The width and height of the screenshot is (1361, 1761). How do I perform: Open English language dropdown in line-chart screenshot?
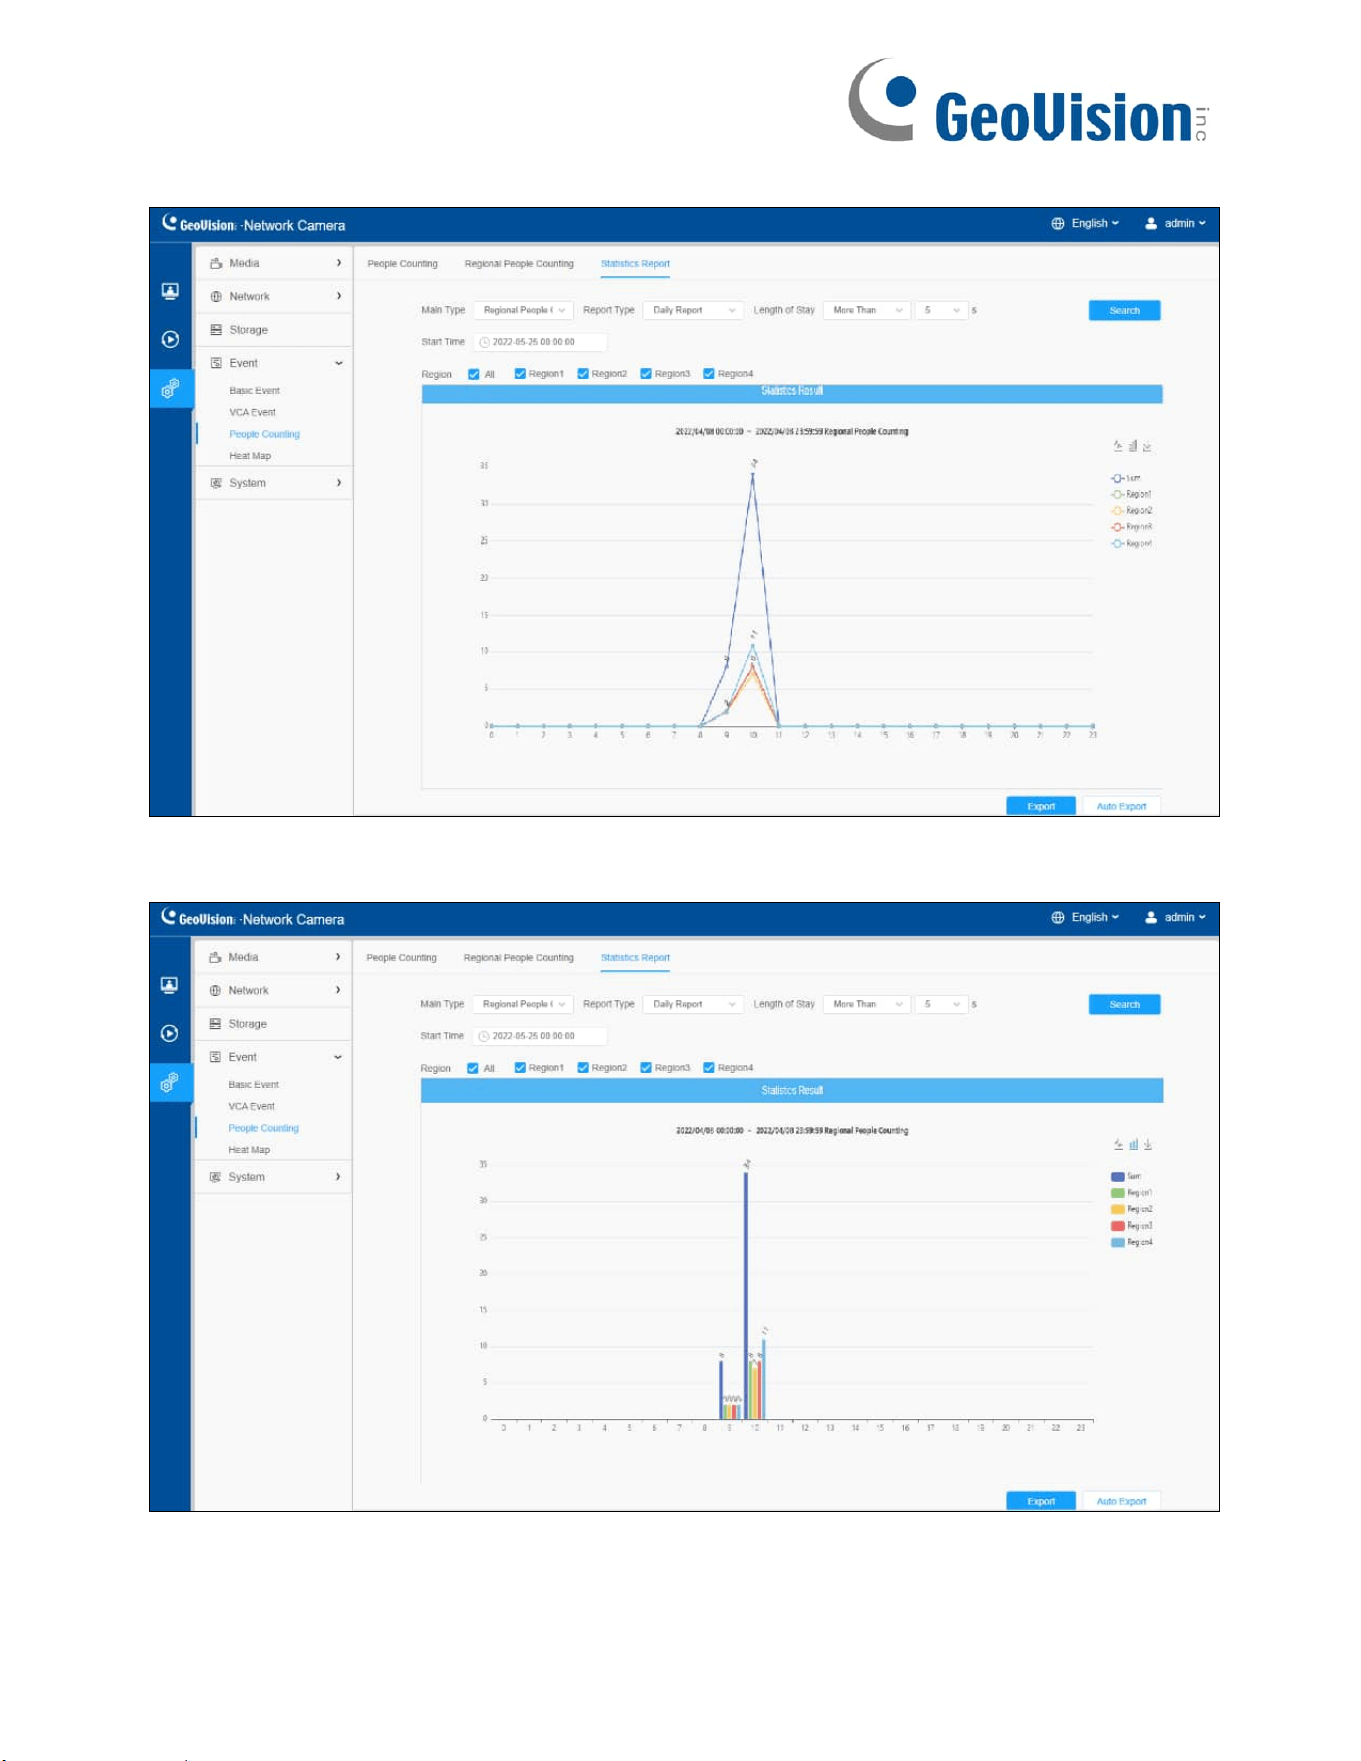(x=1095, y=223)
